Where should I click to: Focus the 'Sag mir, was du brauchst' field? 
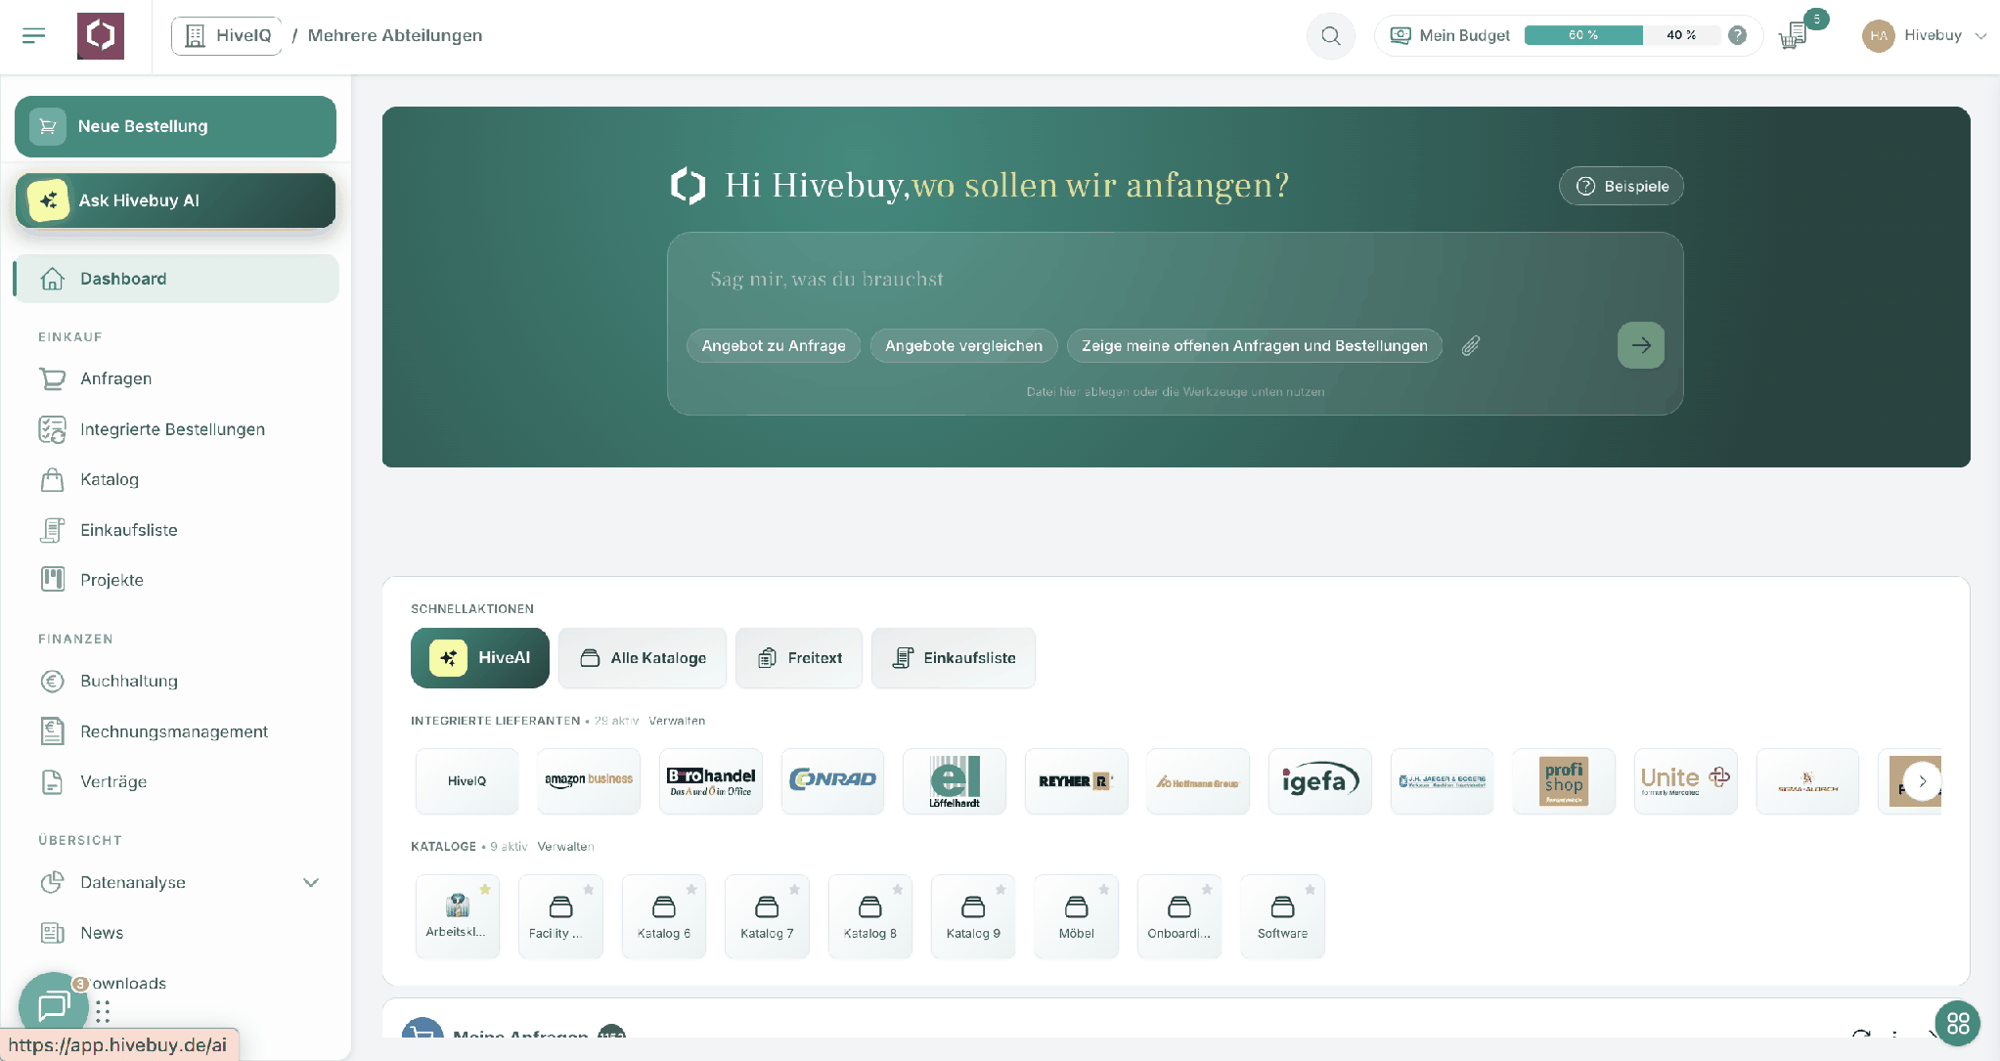click(1175, 279)
